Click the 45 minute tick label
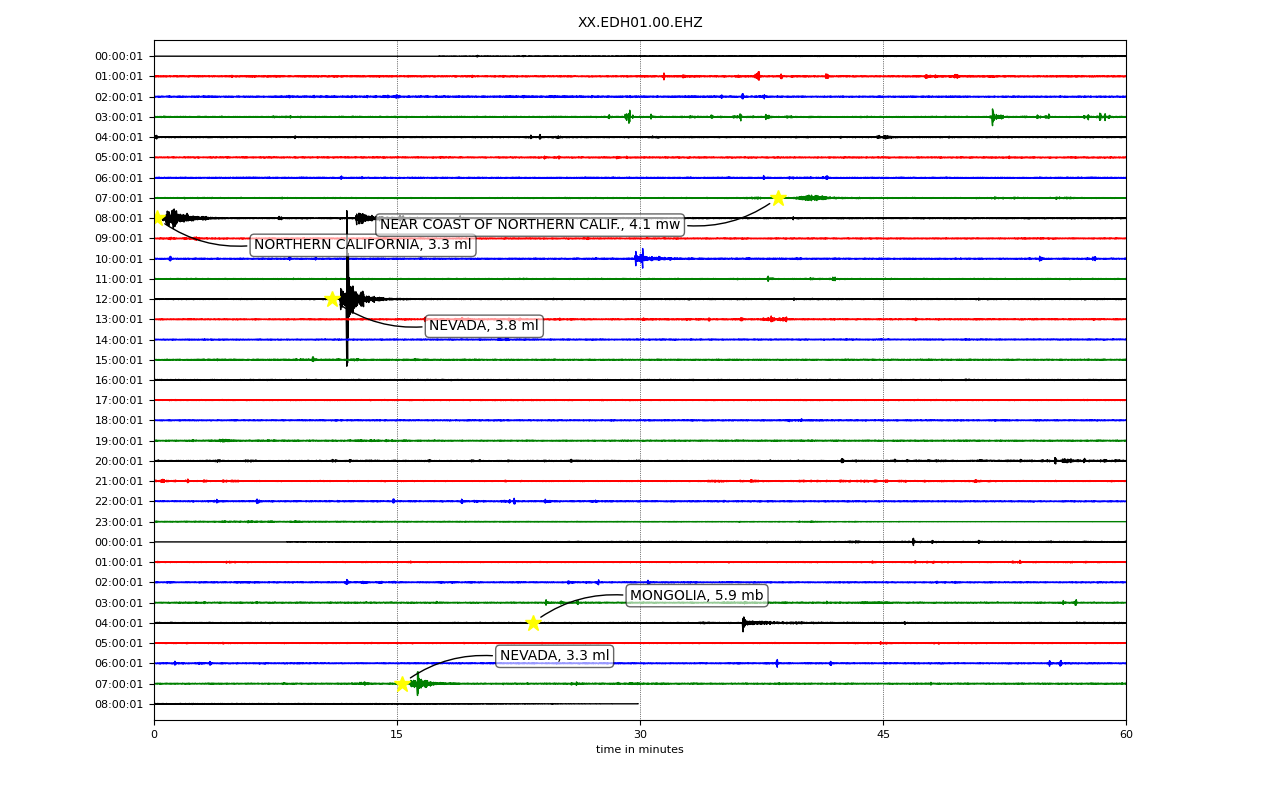1280x800 pixels. point(883,735)
